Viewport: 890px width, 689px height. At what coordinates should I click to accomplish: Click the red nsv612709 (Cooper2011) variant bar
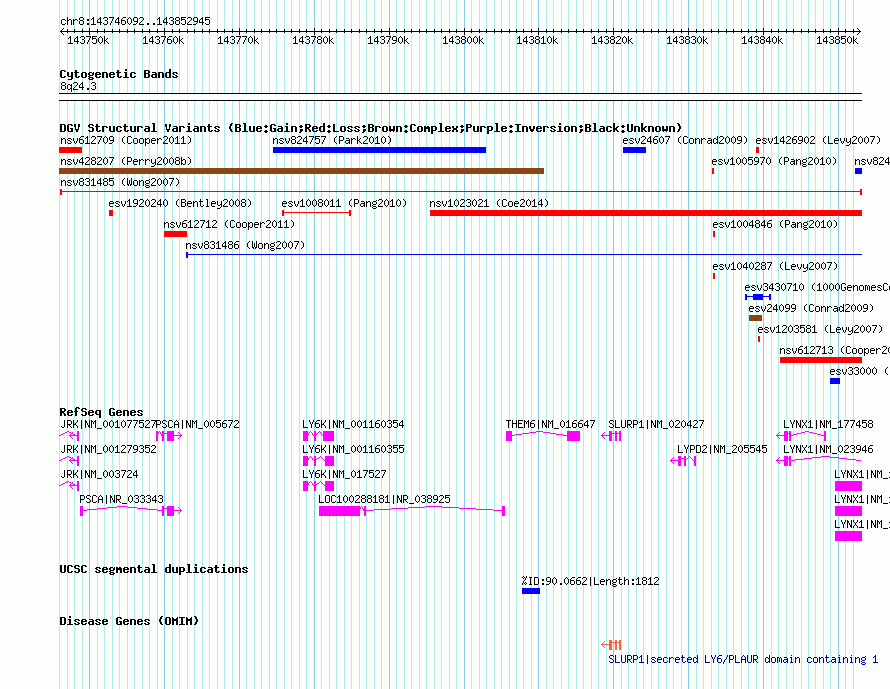click(x=70, y=150)
